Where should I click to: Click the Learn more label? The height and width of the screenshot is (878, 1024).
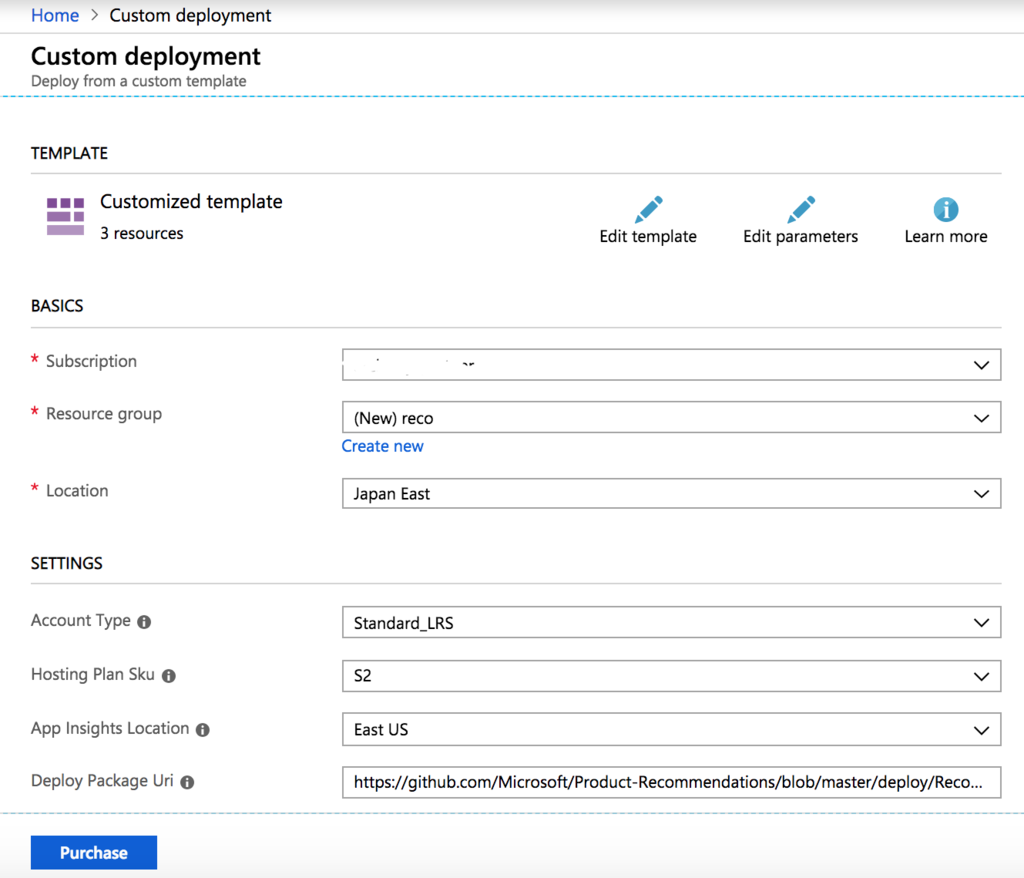946,236
